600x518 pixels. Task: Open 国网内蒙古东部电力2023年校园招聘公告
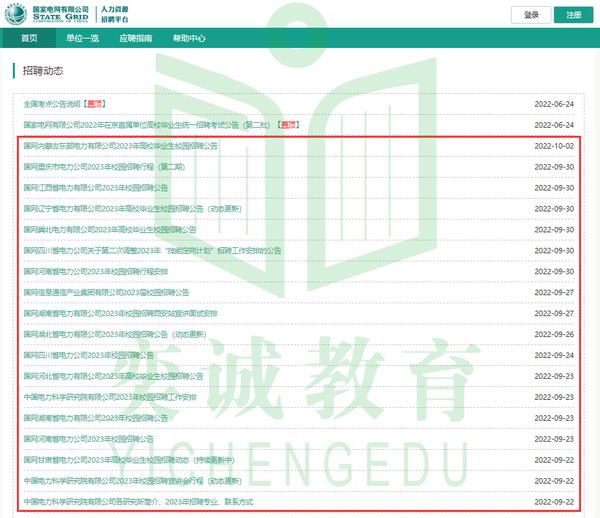[x=121, y=146]
